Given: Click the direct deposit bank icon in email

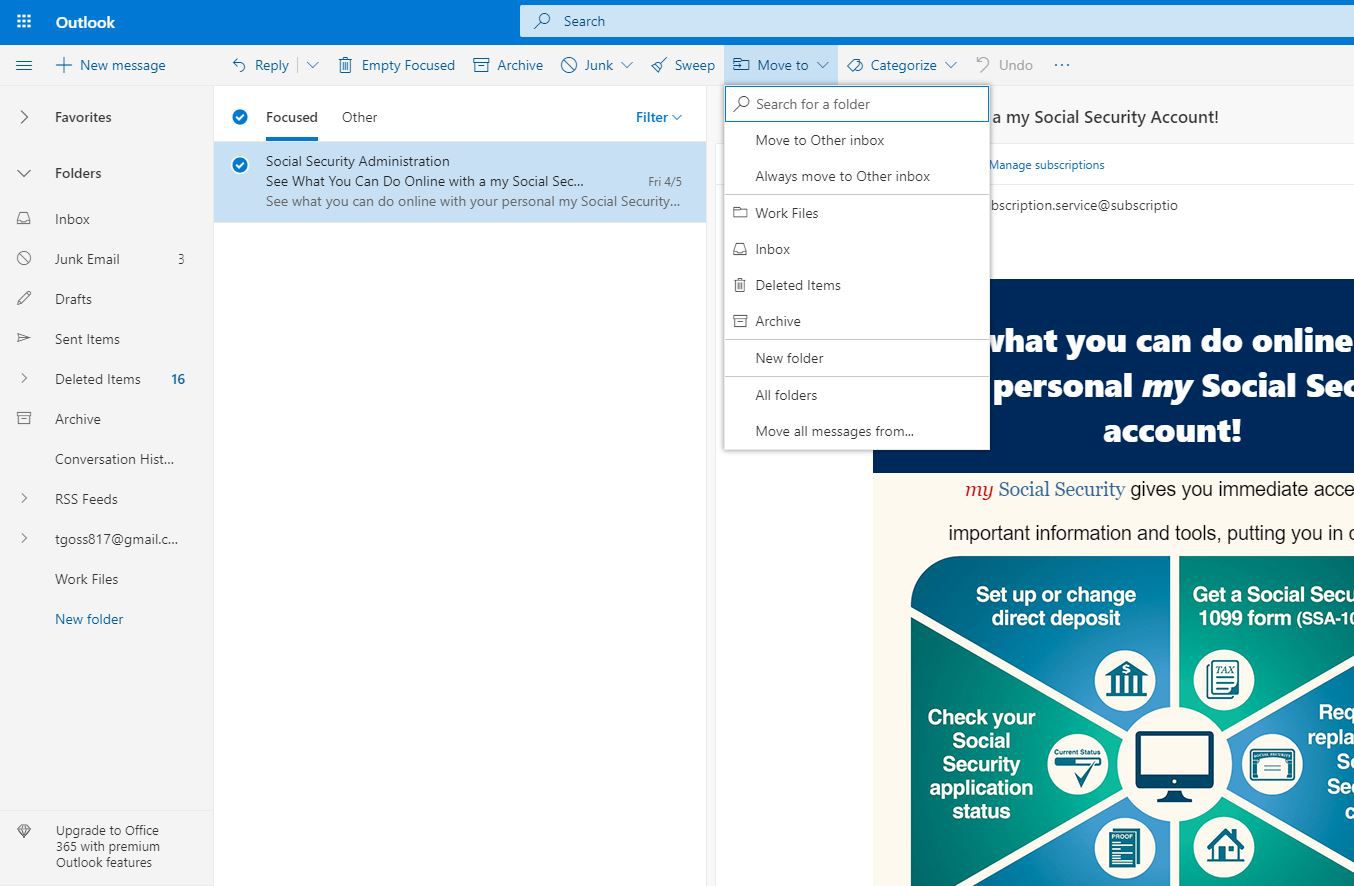Looking at the screenshot, I should (1126, 678).
